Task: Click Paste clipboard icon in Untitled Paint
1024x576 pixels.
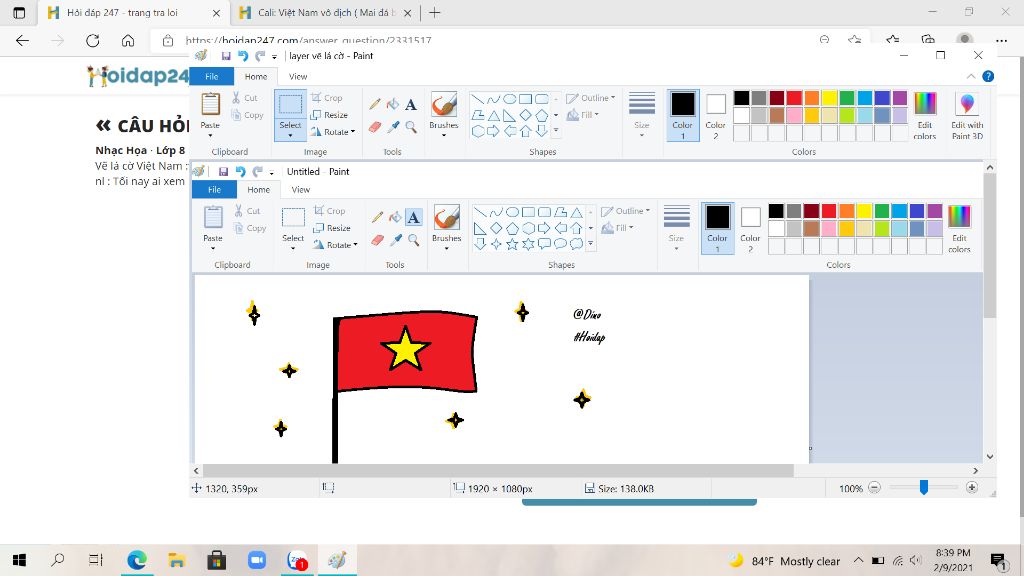Action: tap(213, 217)
